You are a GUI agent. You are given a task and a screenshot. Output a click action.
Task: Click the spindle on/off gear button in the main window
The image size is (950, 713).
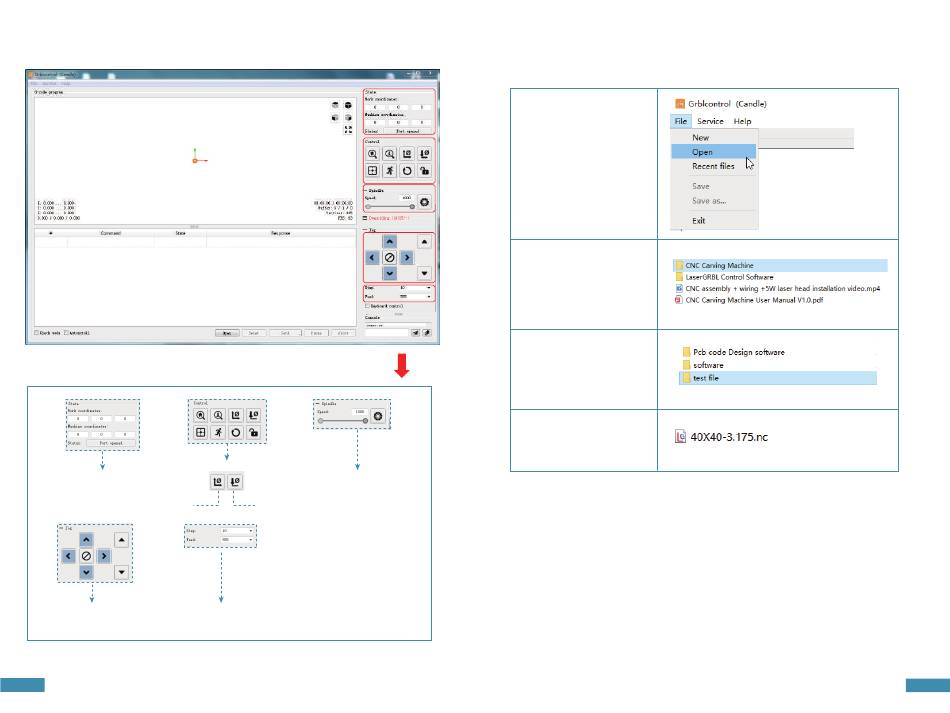424,202
